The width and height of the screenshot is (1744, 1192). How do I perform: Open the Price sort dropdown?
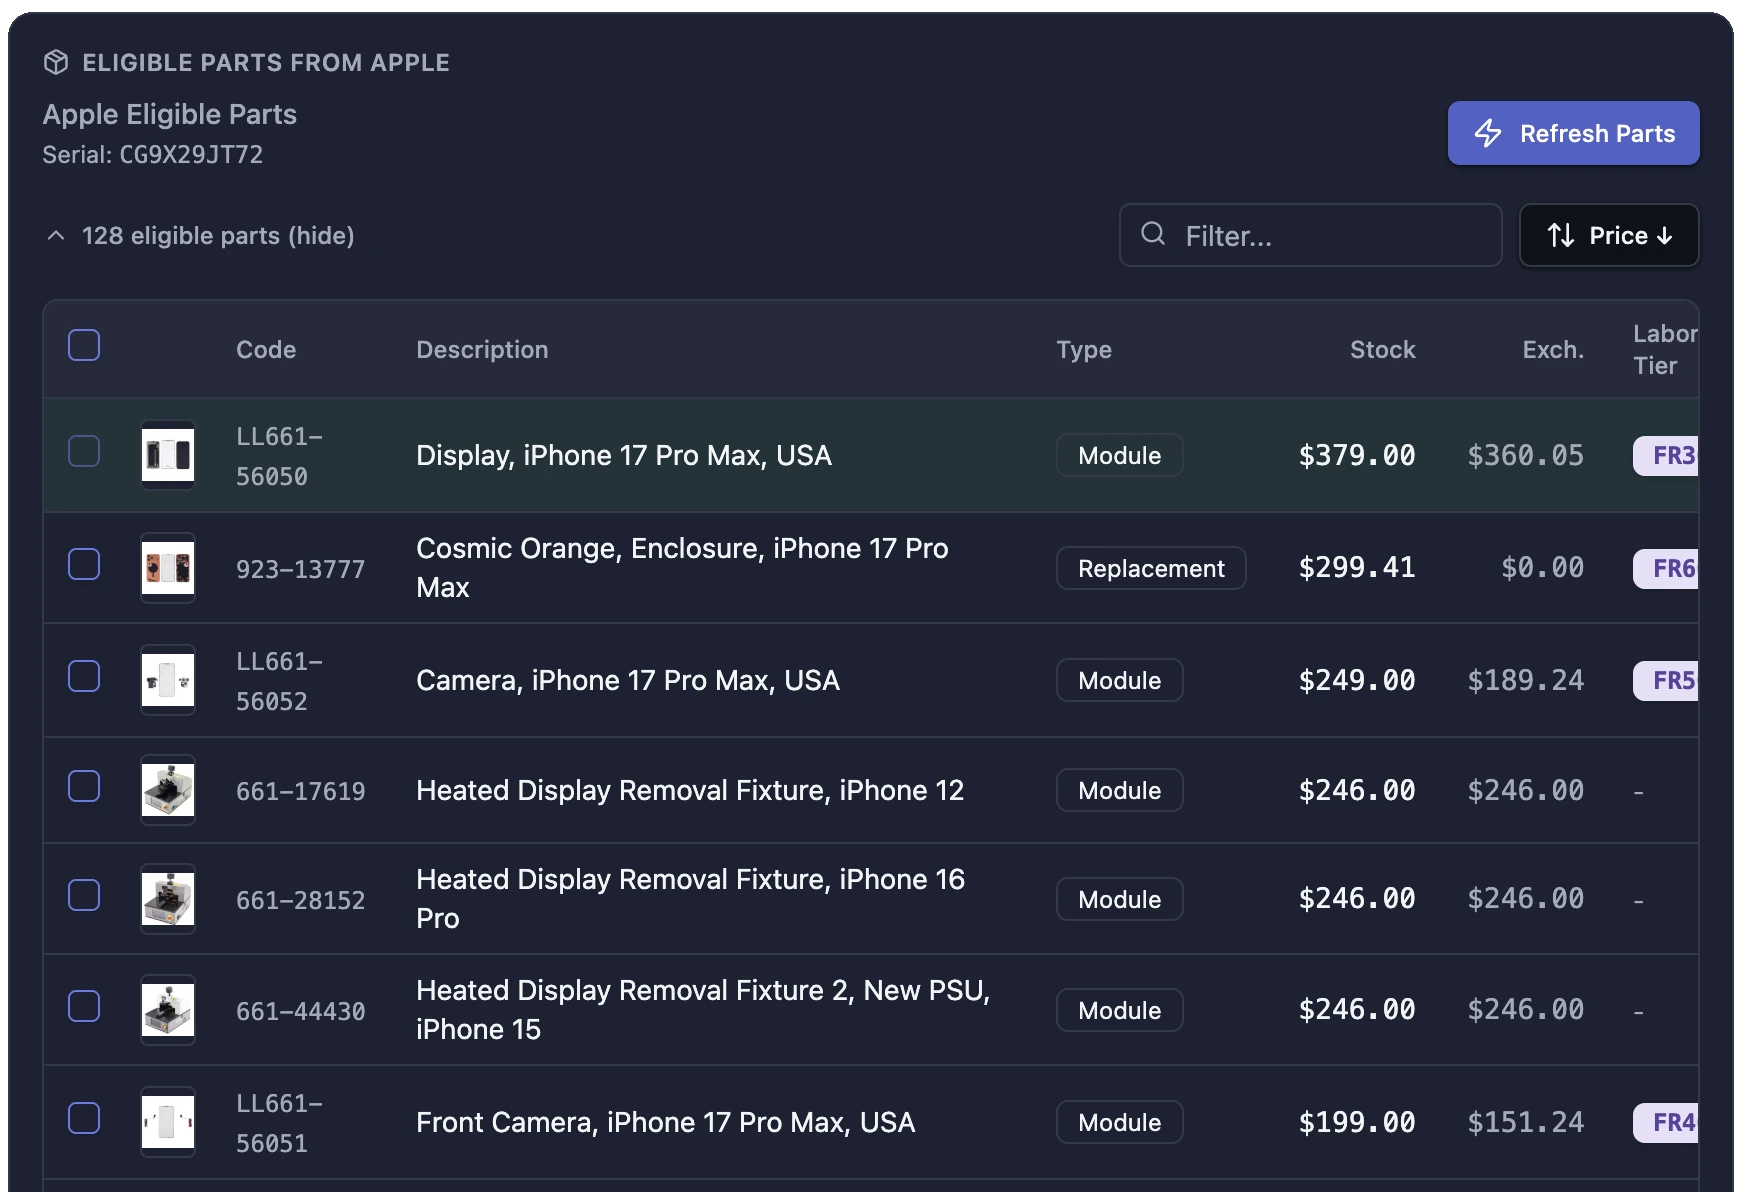pyautogui.click(x=1609, y=235)
